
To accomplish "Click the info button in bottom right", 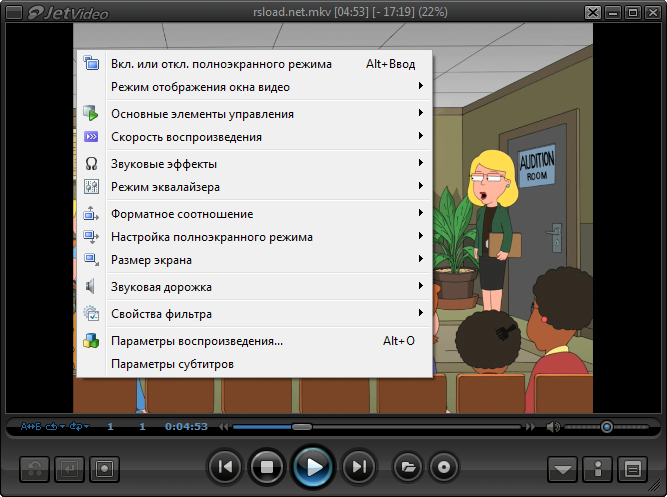I will pyautogui.click(x=598, y=469).
